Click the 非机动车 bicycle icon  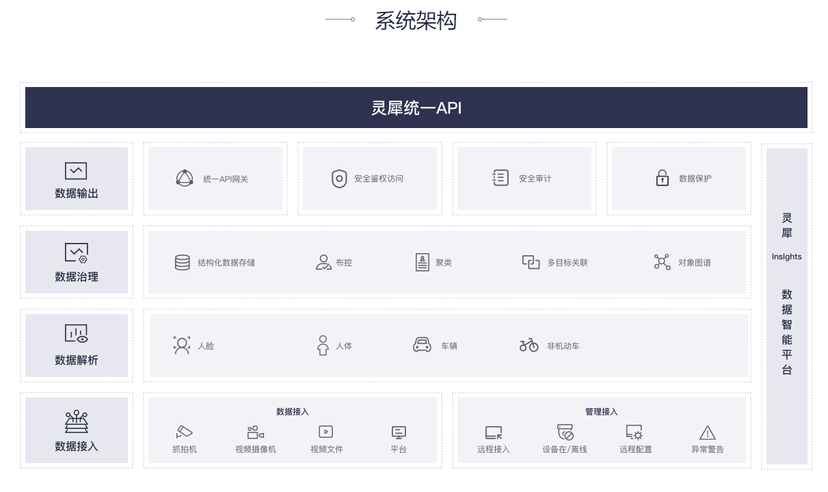(529, 345)
